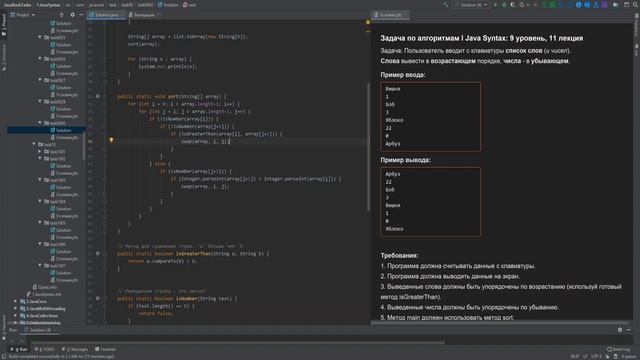640x360 pixels.
Task: Click the Run button in the top toolbar
Action: [x=496, y=5]
